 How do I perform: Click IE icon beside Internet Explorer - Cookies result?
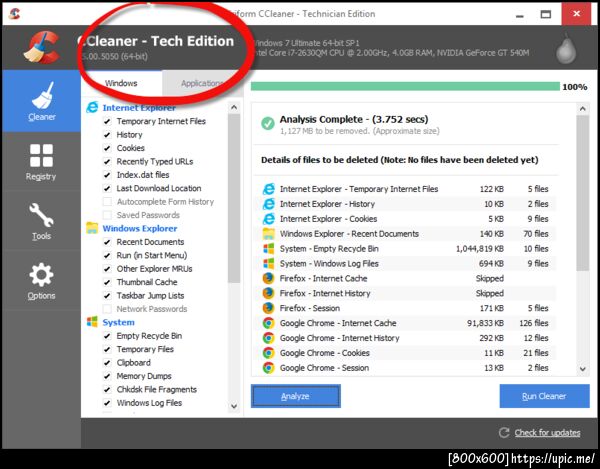(269, 219)
